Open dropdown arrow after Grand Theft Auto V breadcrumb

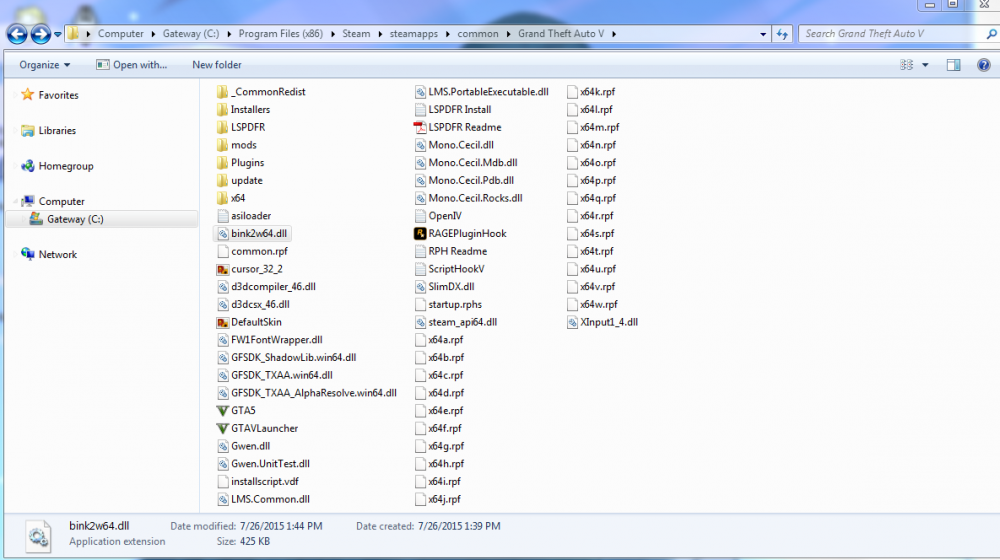coord(614,34)
